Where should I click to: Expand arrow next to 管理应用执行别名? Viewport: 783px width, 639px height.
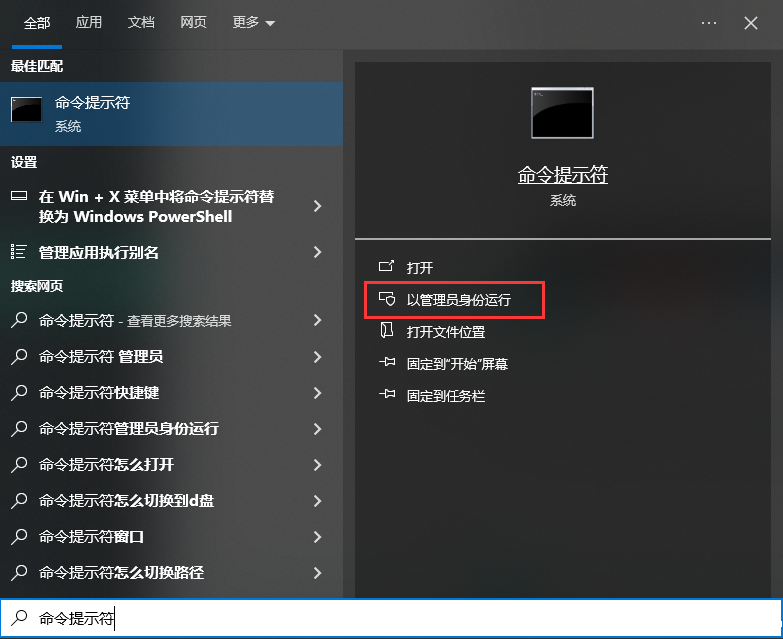318,252
